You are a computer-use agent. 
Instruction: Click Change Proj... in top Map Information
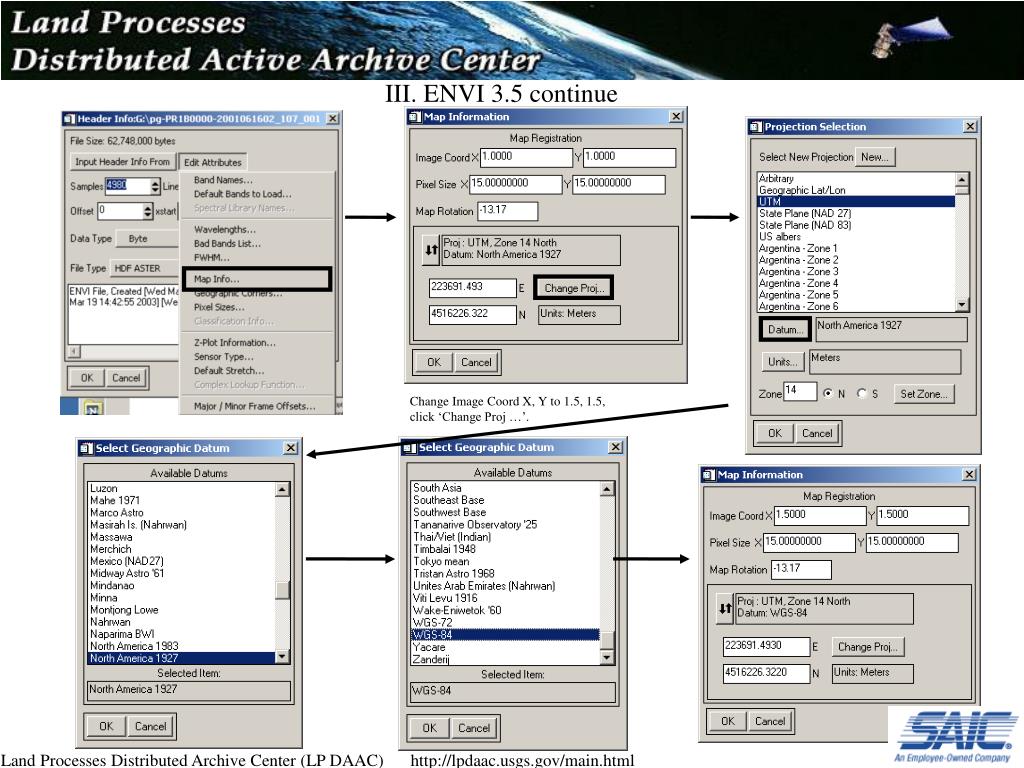(x=574, y=288)
